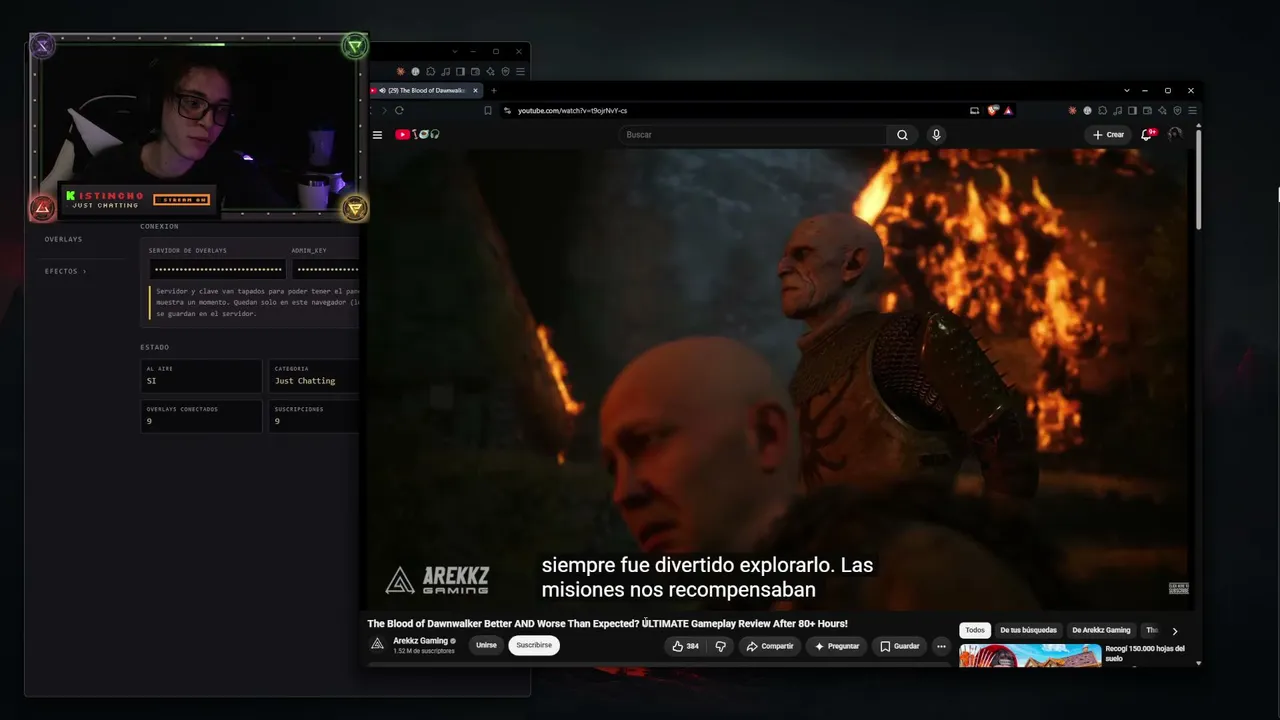This screenshot has height=720, width=1280.
Task: Click the site info icon beside the URL
Action: (x=507, y=110)
